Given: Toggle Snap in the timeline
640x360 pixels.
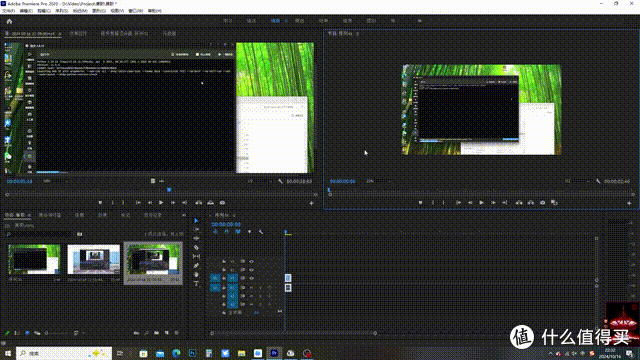Looking at the screenshot, I should 227,232.
